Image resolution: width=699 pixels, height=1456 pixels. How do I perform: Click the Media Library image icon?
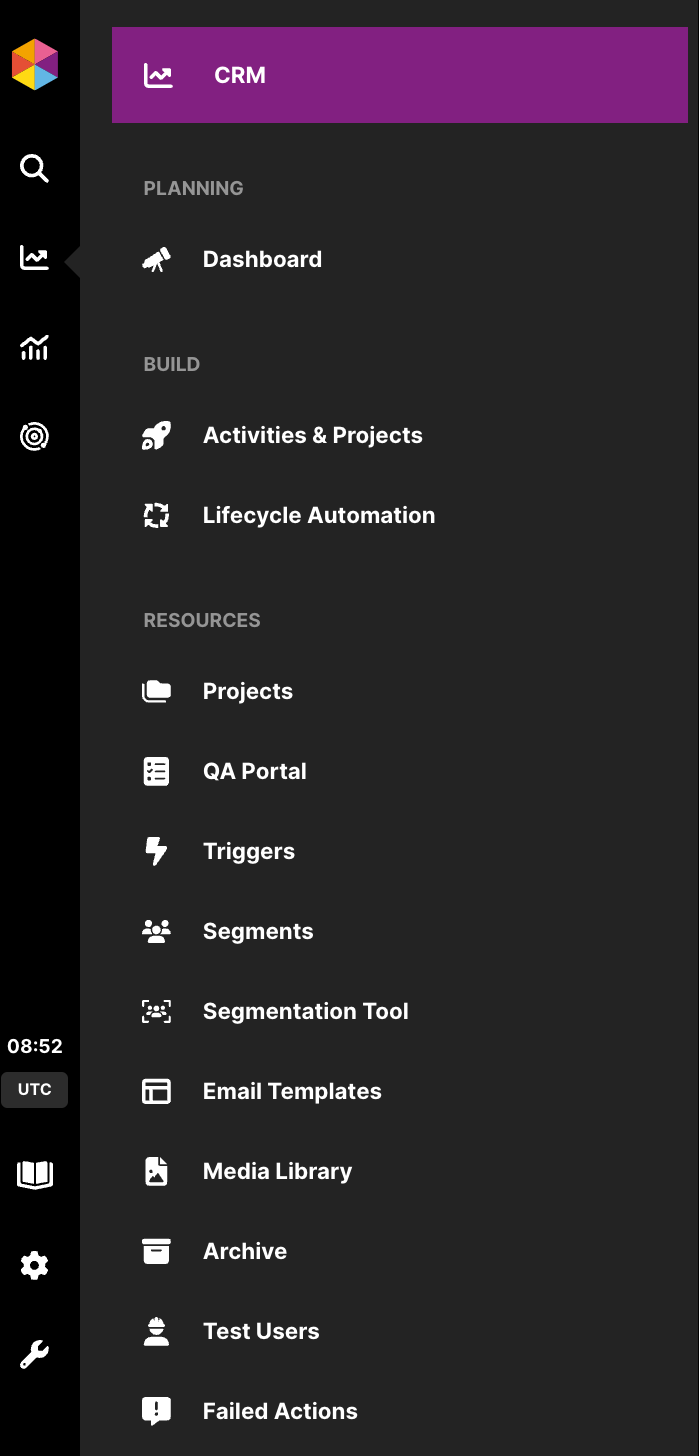pyautogui.click(x=157, y=1171)
